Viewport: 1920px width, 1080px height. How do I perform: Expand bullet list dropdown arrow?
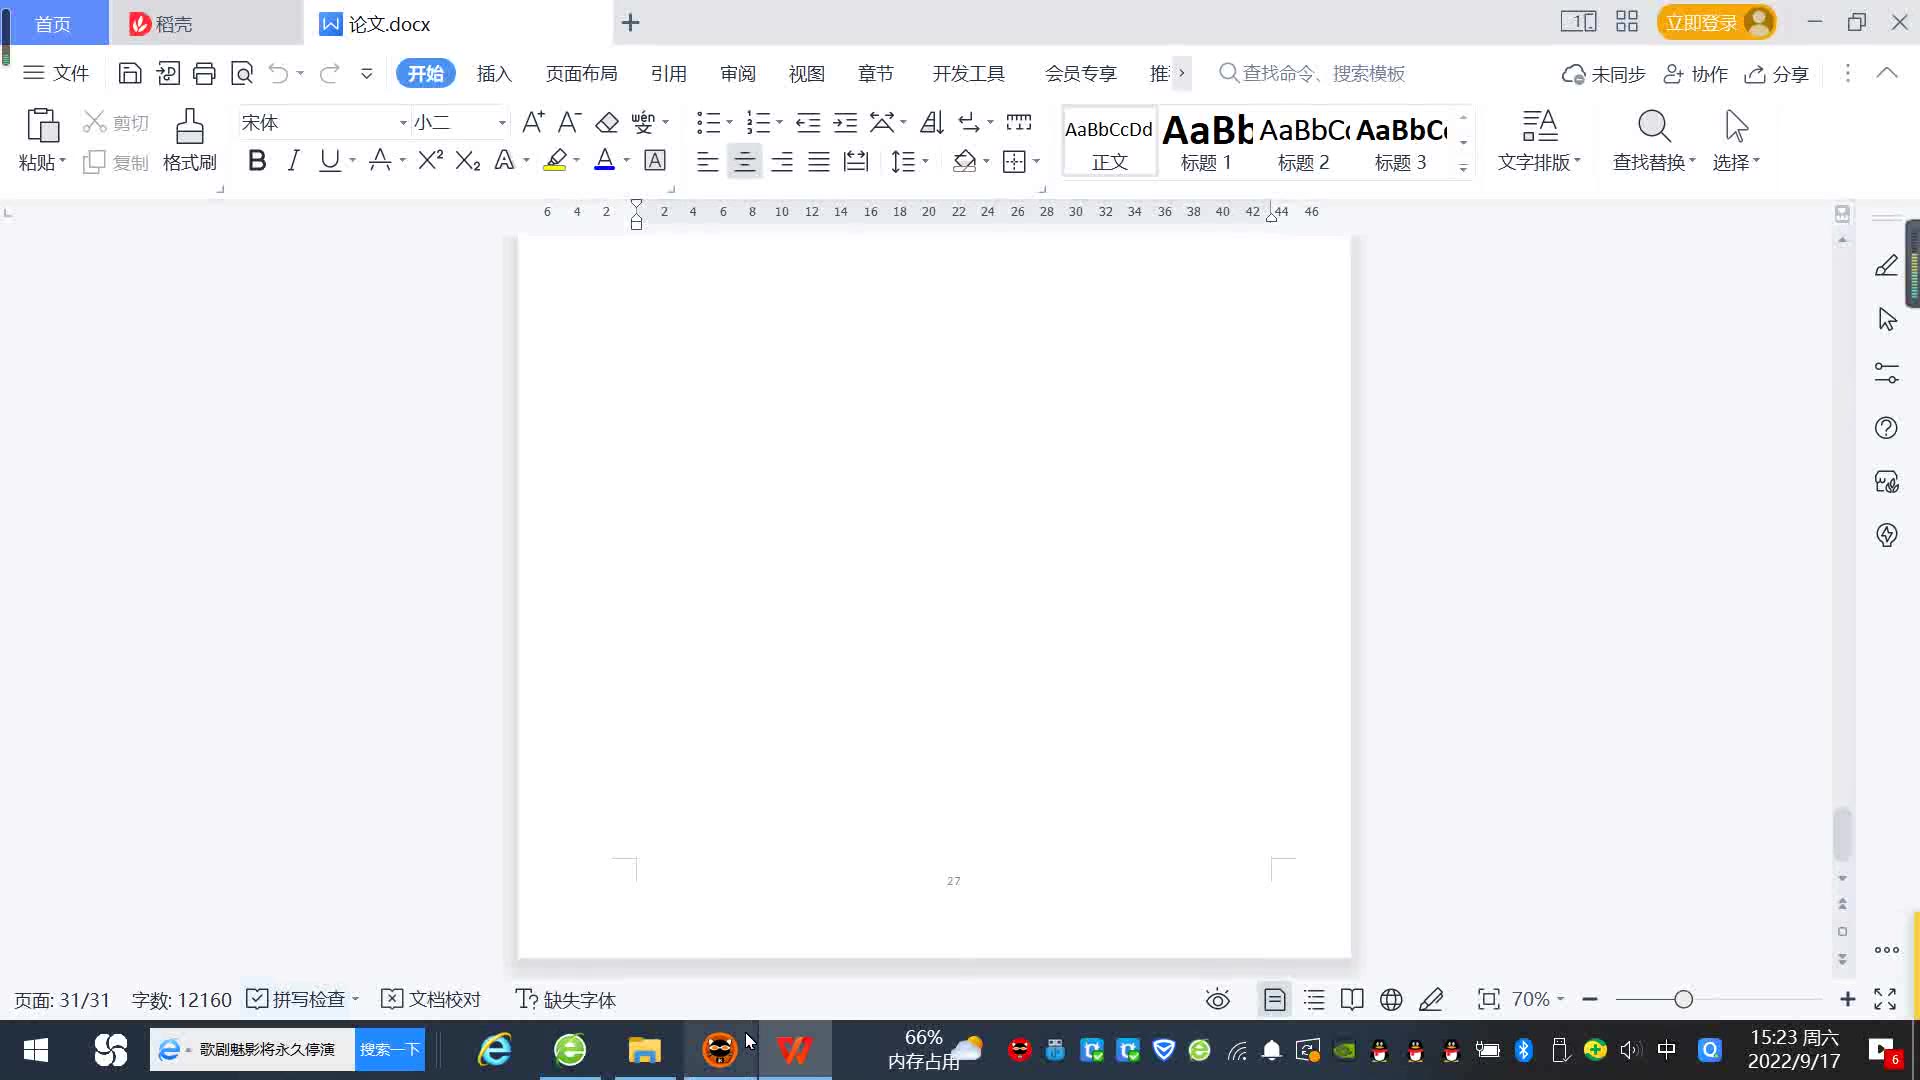pyautogui.click(x=729, y=123)
